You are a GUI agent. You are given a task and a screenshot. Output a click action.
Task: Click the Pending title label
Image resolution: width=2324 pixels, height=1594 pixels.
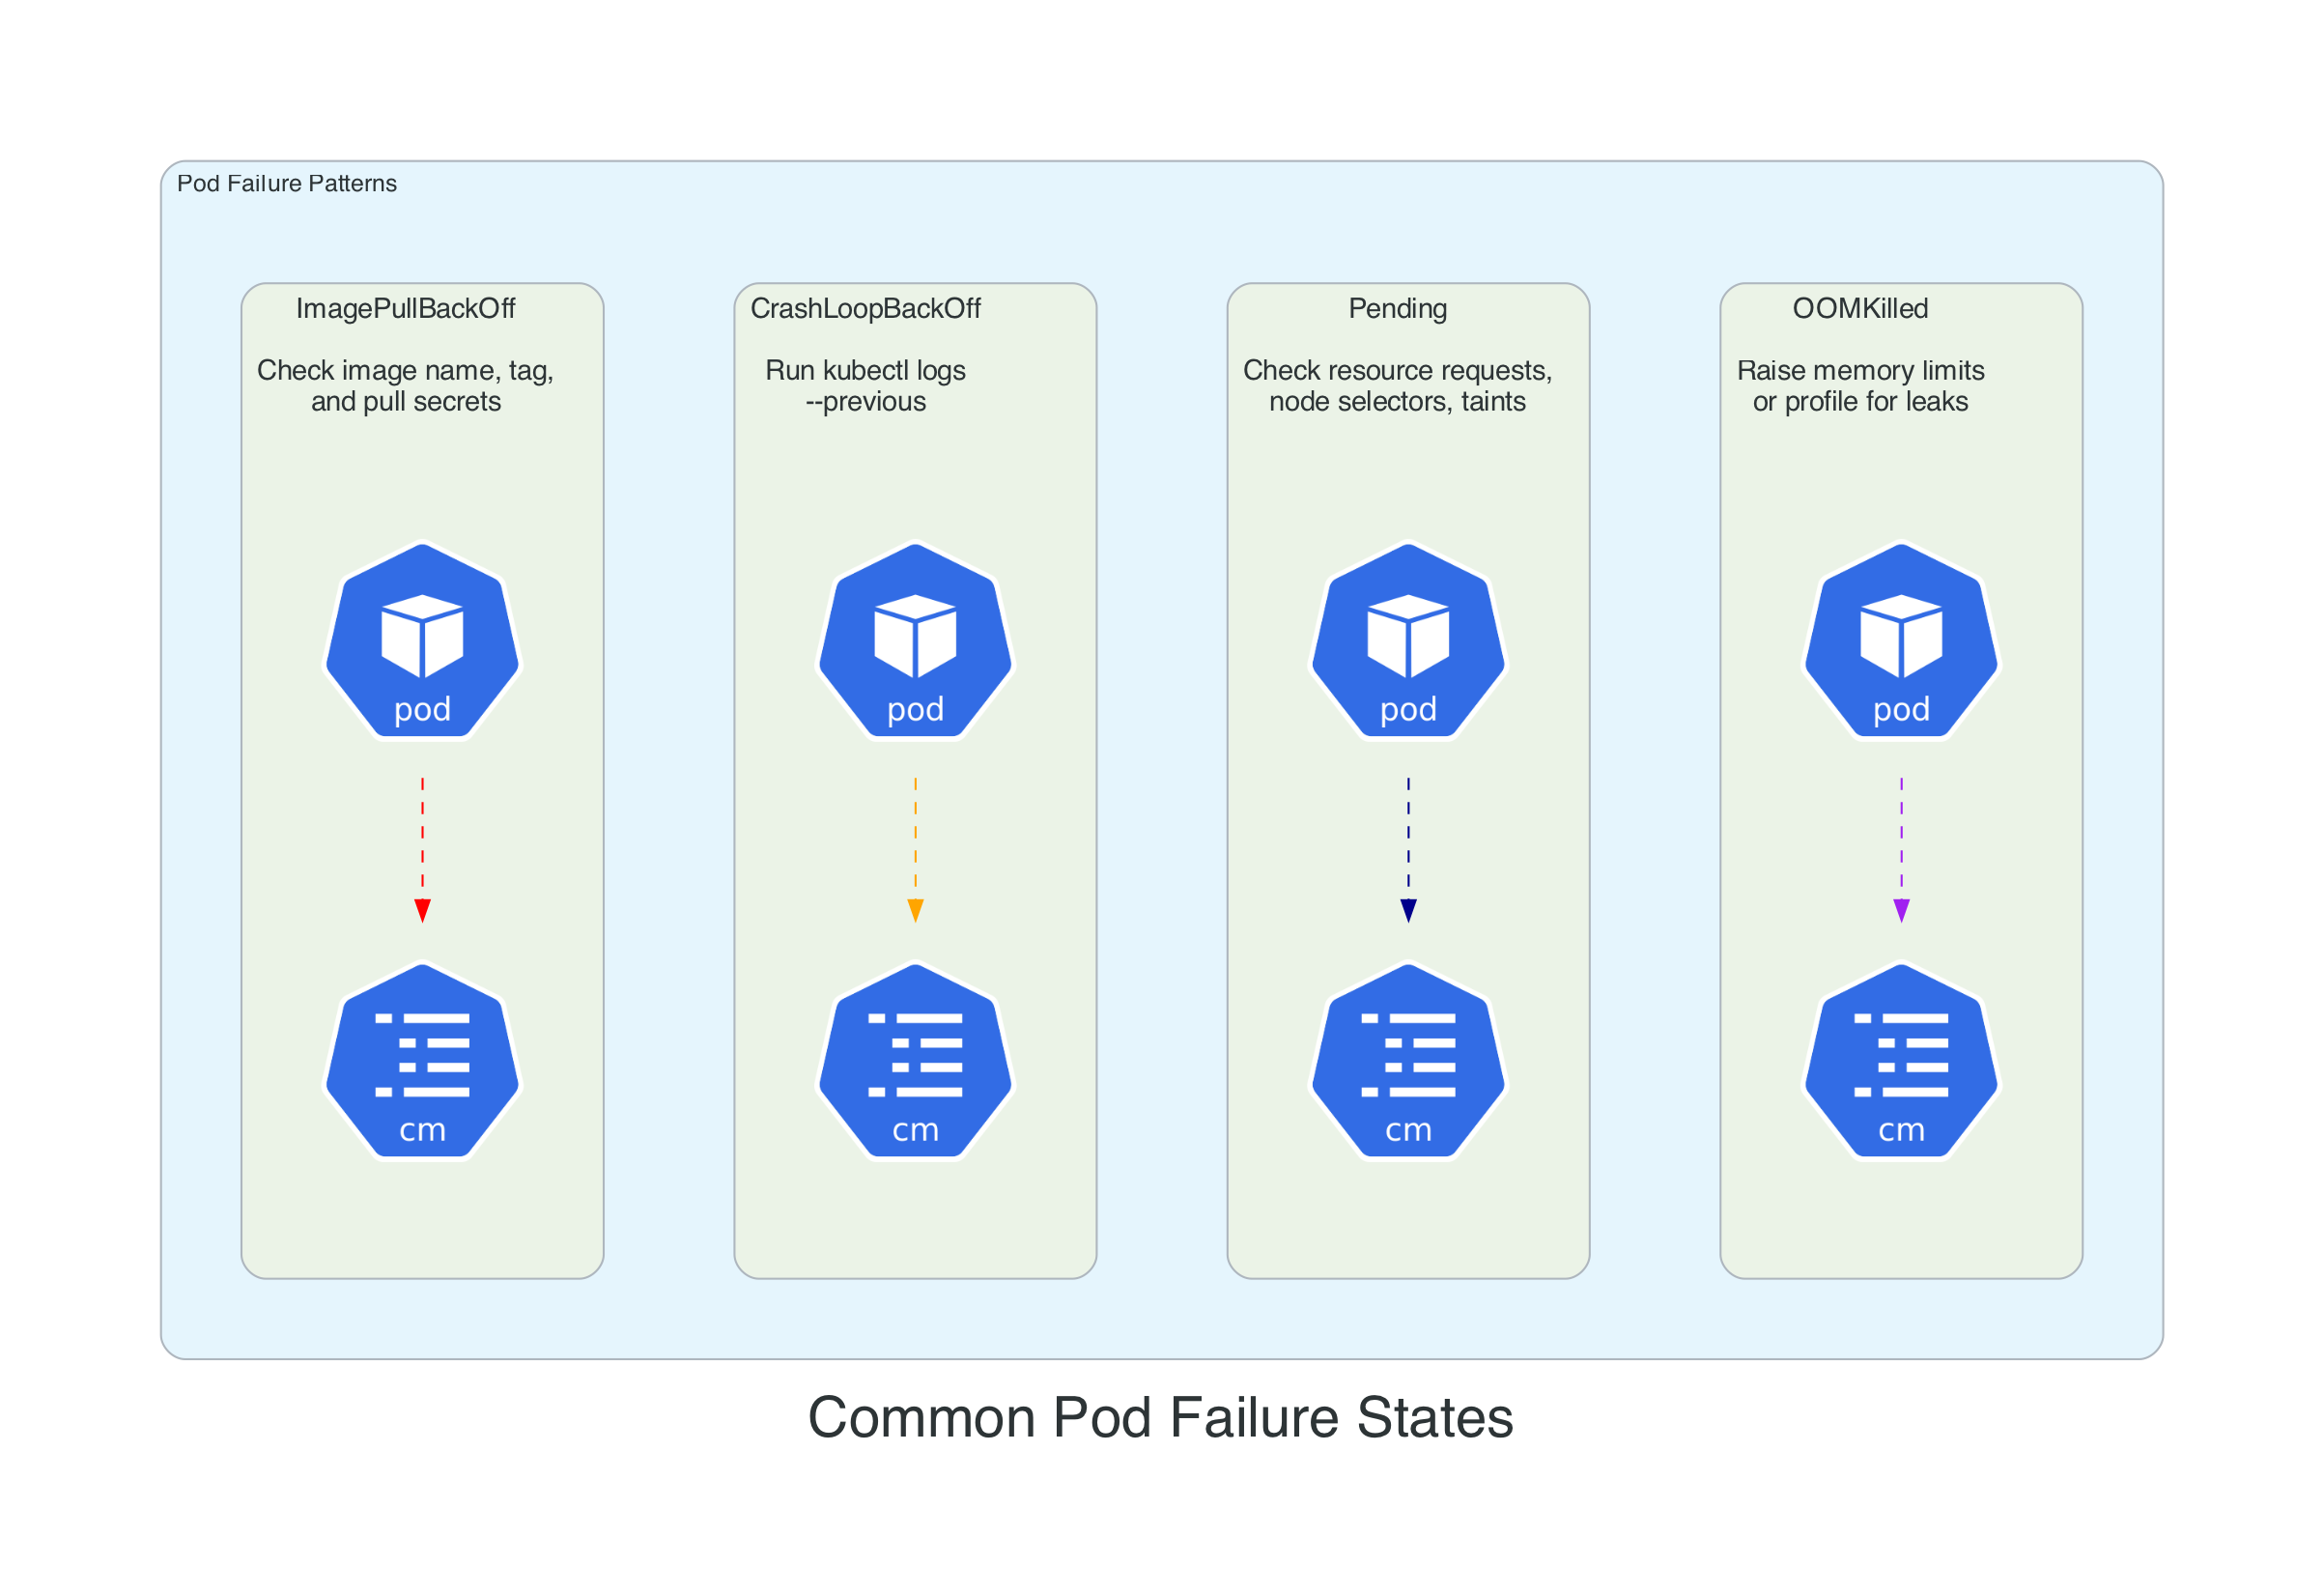[x=1396, y=310]
